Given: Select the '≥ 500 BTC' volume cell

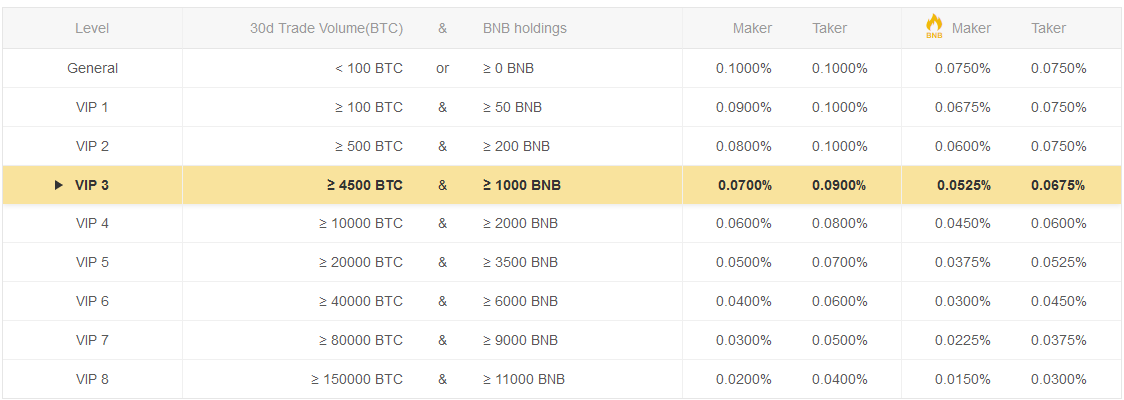Looking at the screenshot, I should click(x=368, y=146).
